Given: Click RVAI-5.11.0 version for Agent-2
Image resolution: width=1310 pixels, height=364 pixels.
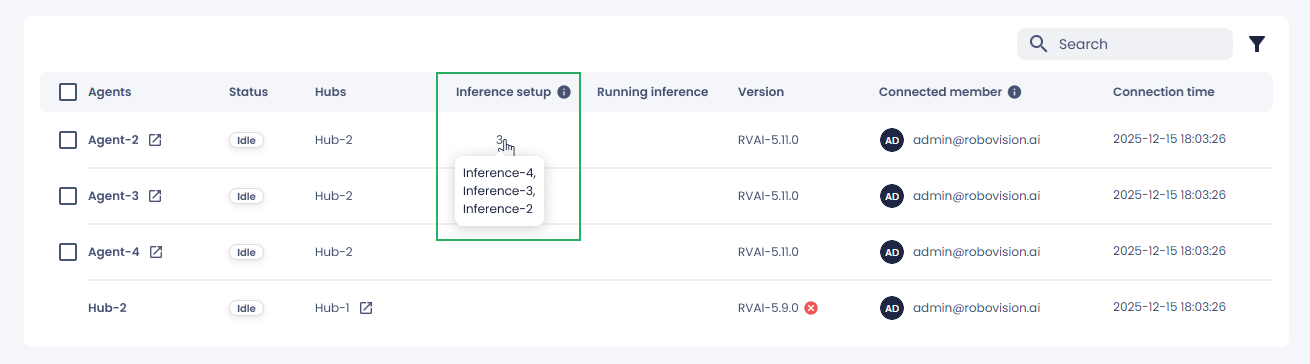Looking at the screenshot, I should pyautogui.click(x=768, y=140).
